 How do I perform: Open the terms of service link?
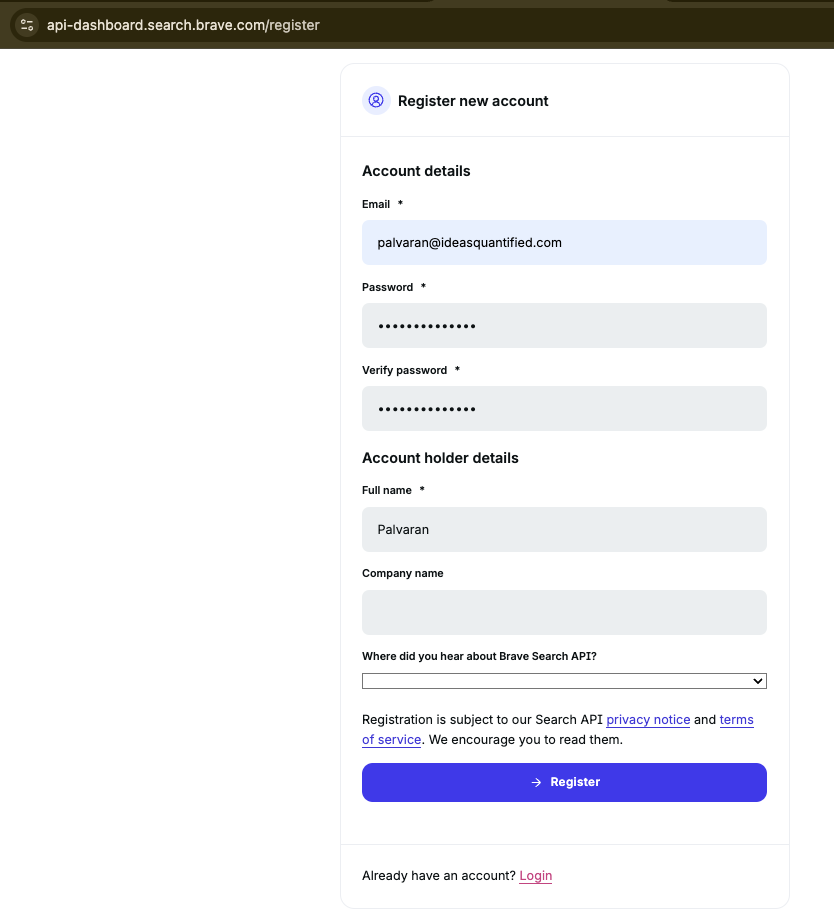736,720
